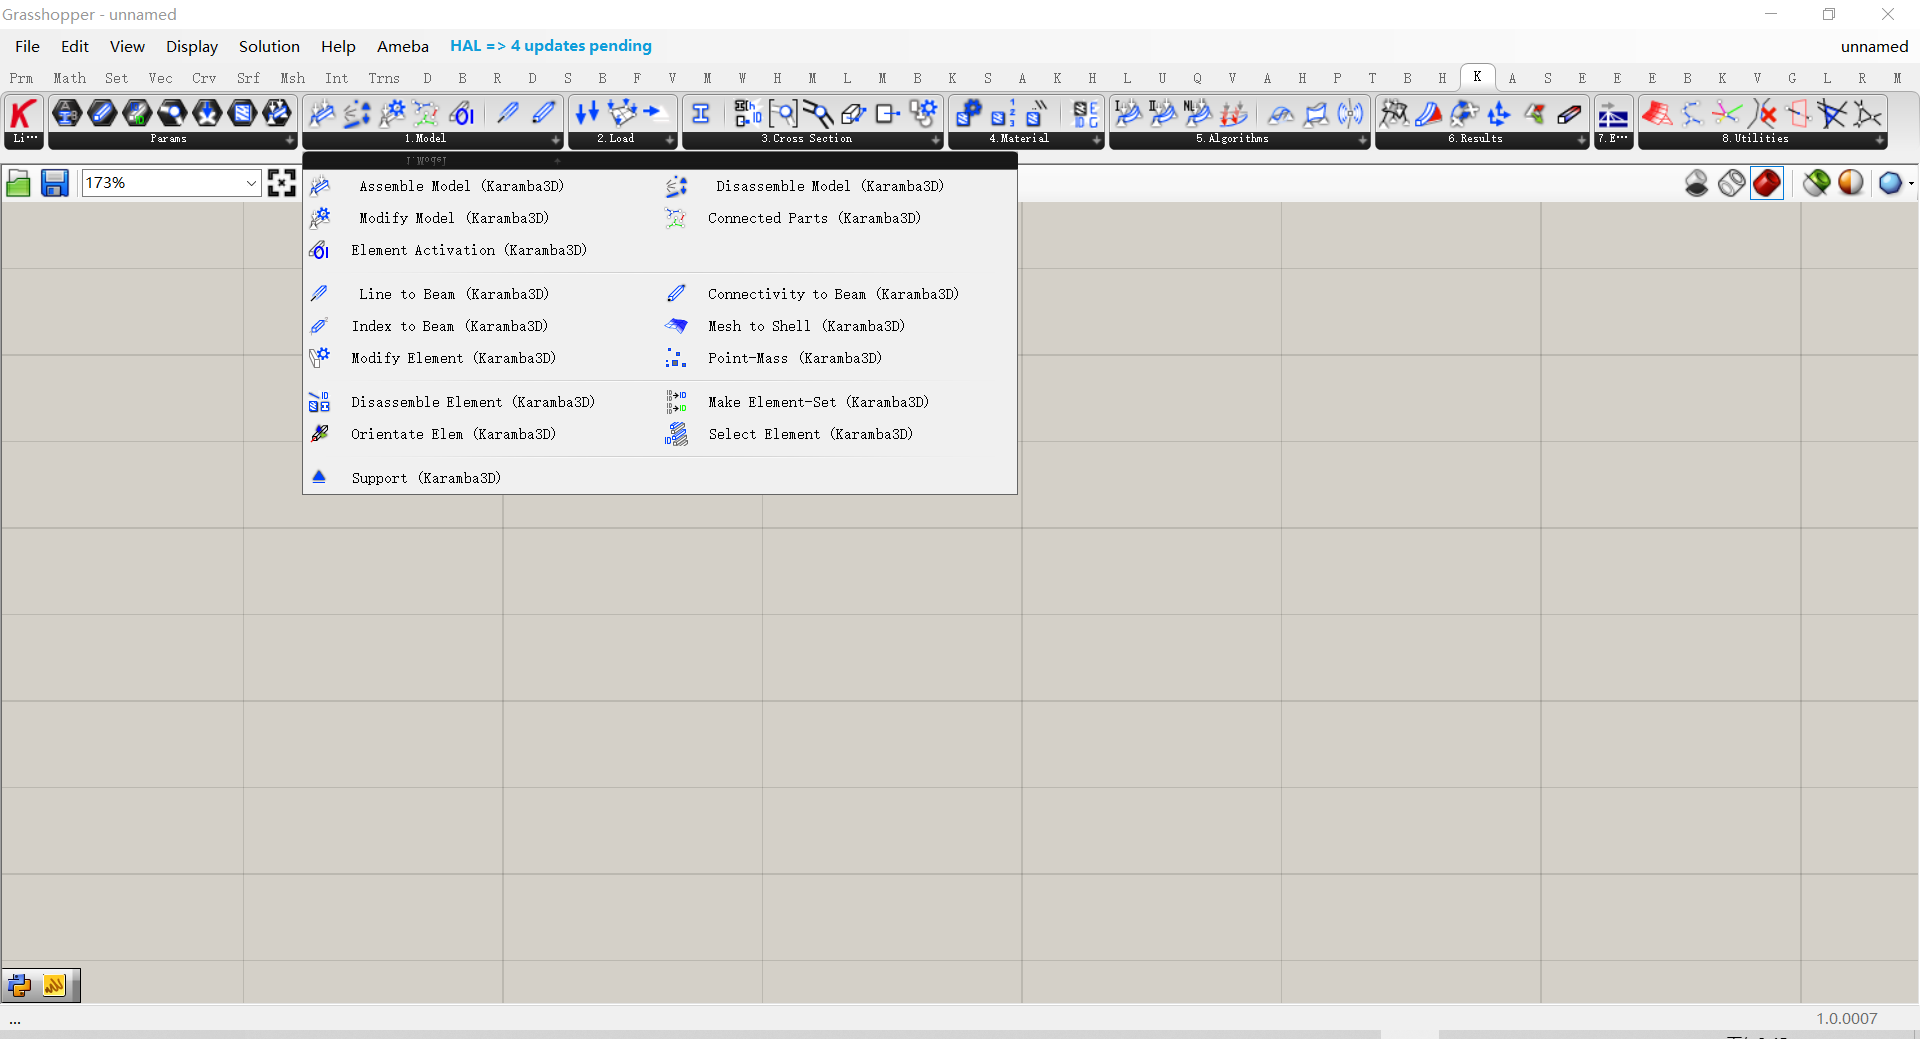The width and height of the screenshot is (1920, 1039).
Task: Collapse the 1.Model panel dropdown
Action: 556,140
